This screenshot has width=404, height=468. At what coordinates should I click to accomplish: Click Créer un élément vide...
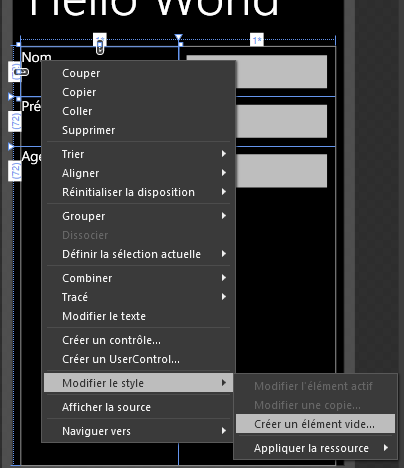[x=315, y=424]
